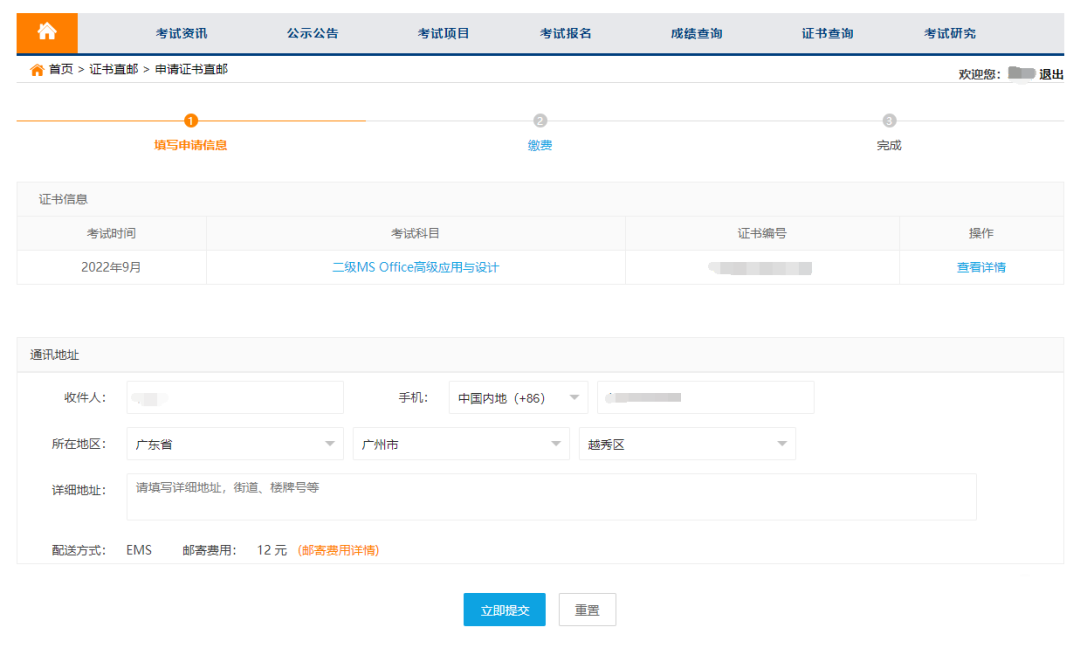Click the 证书信息 section title

63,199
